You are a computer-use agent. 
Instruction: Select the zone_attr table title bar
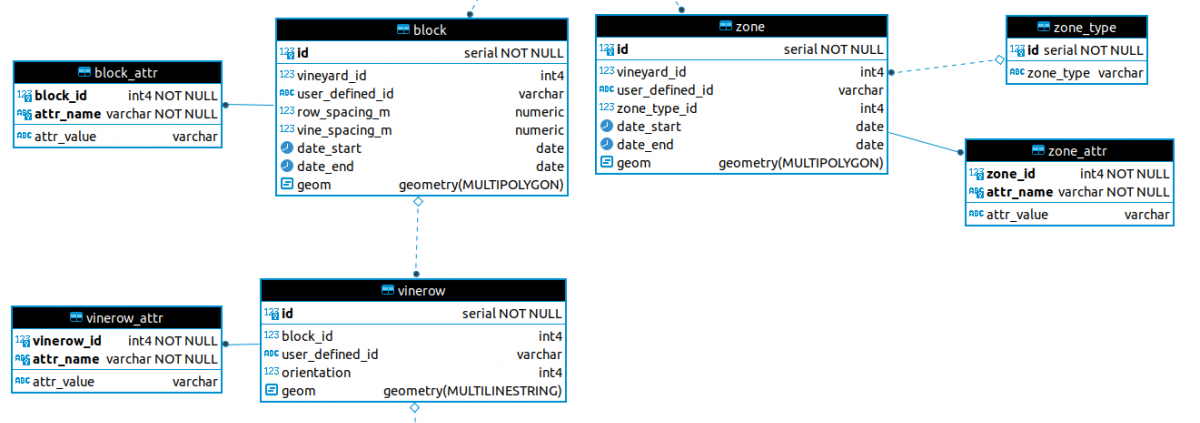click(x=1069, y=151)
